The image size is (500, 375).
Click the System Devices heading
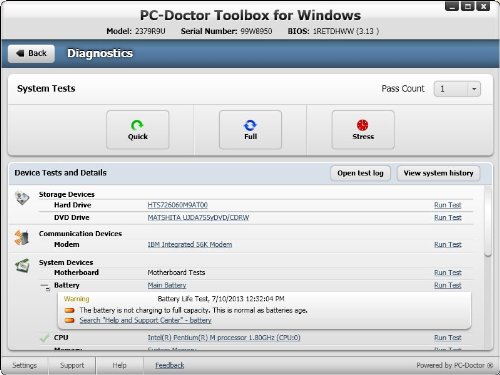click(x=66, y=262)
